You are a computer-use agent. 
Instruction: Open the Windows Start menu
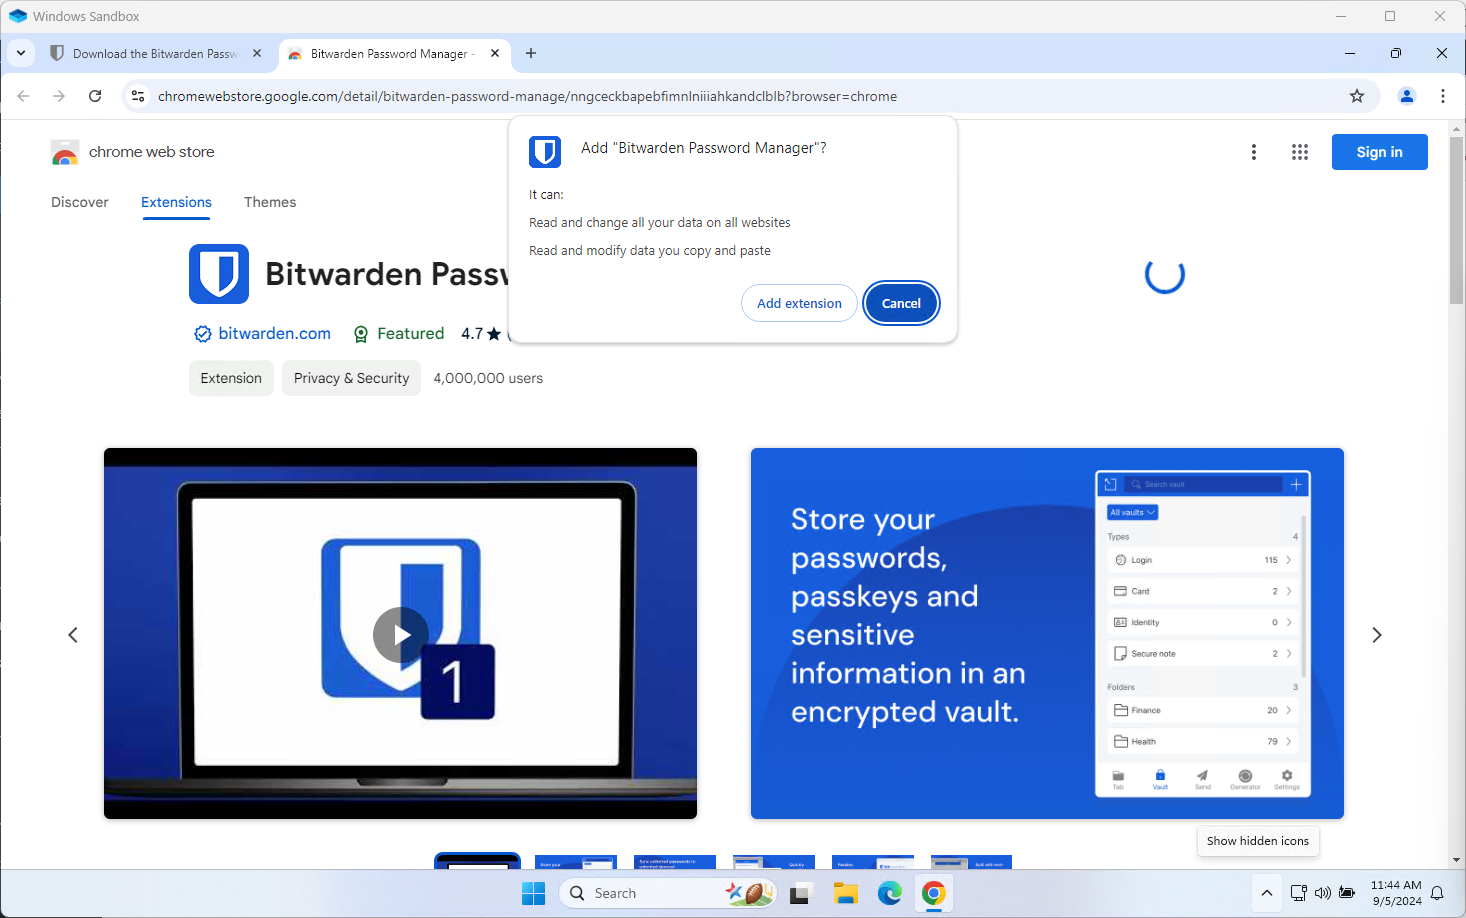pos(533,893)
